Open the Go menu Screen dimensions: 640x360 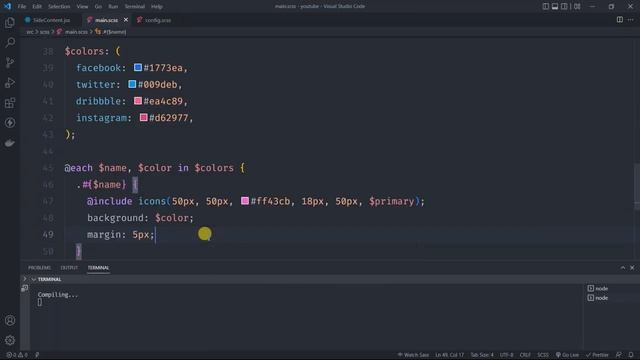98,7
